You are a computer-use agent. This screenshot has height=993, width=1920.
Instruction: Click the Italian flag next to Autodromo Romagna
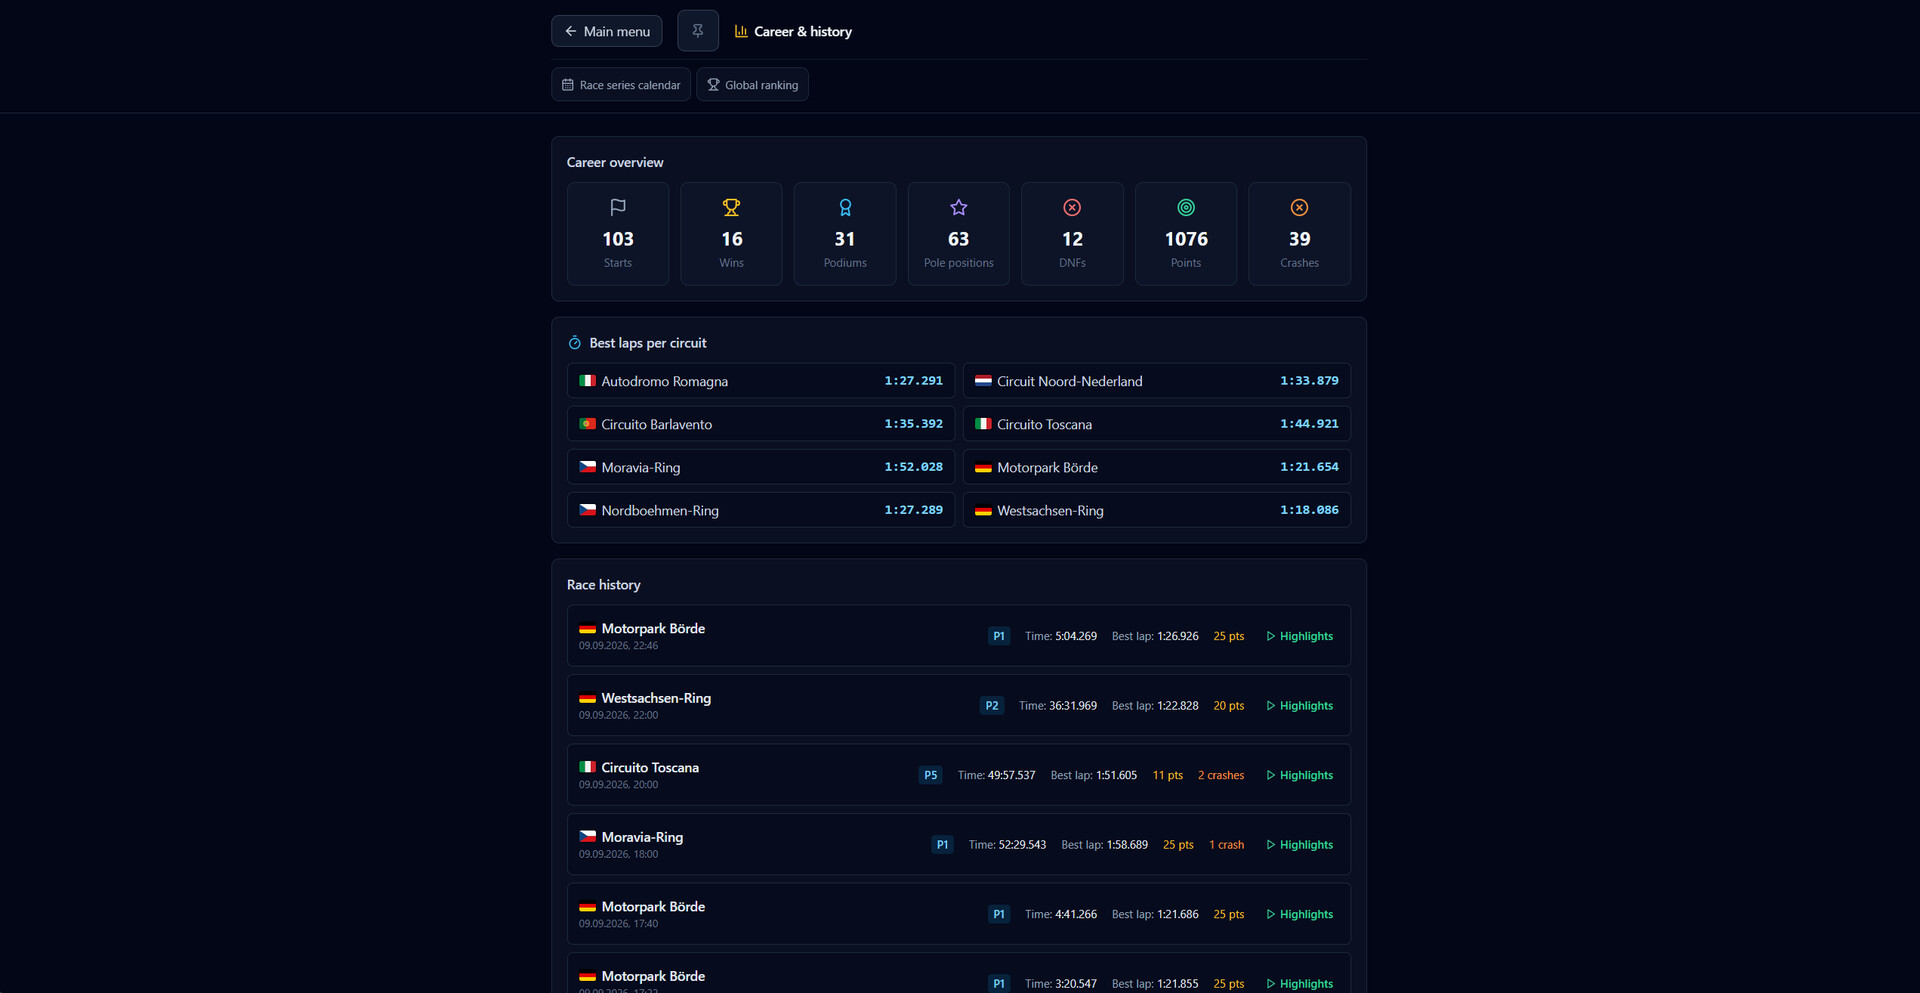(x=588, y=381)
